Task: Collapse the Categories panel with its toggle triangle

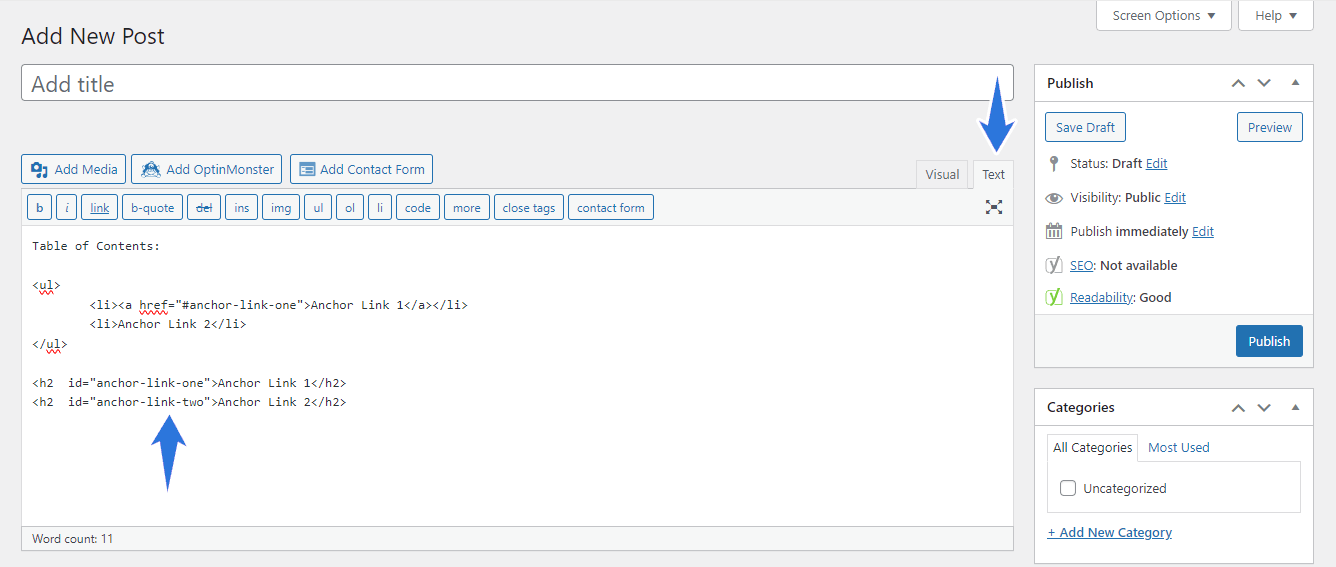Action: (x=1295, y=407)
